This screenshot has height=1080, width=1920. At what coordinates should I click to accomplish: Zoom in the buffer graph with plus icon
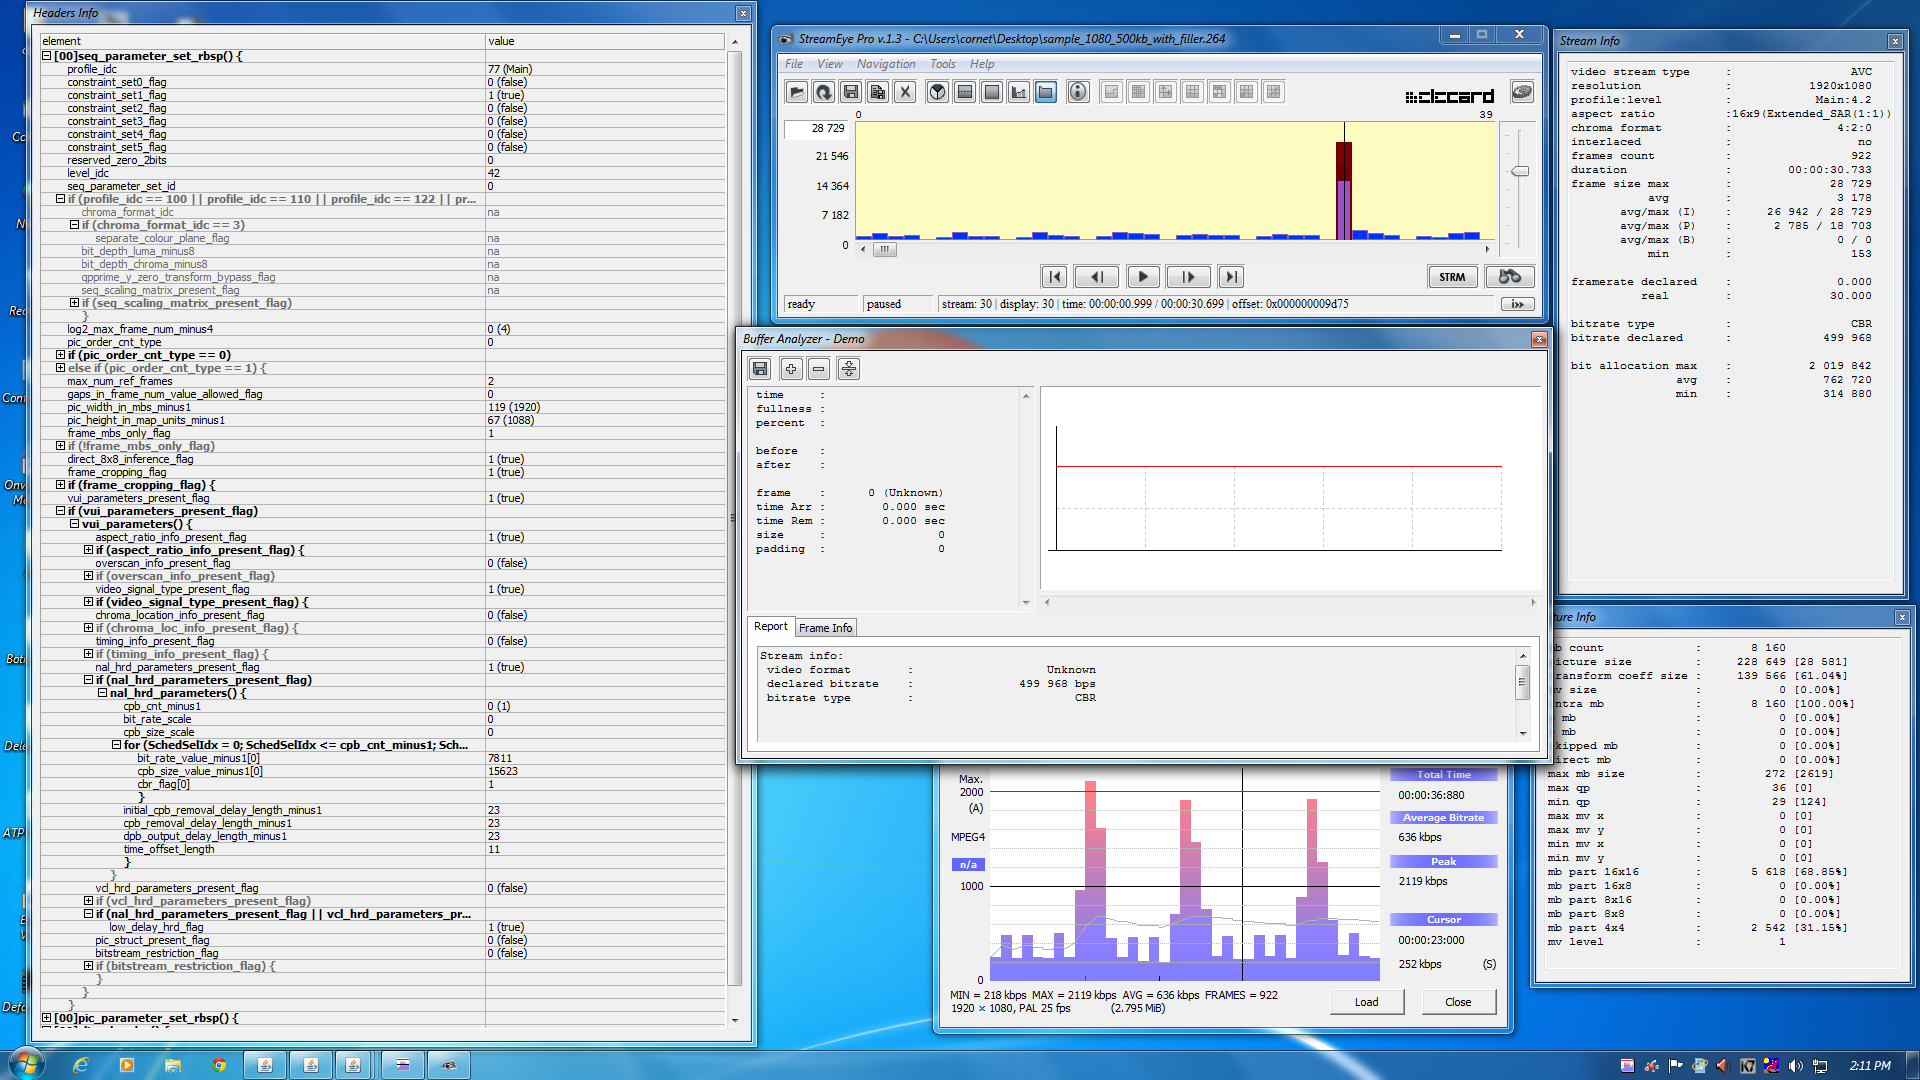point(791,369)
